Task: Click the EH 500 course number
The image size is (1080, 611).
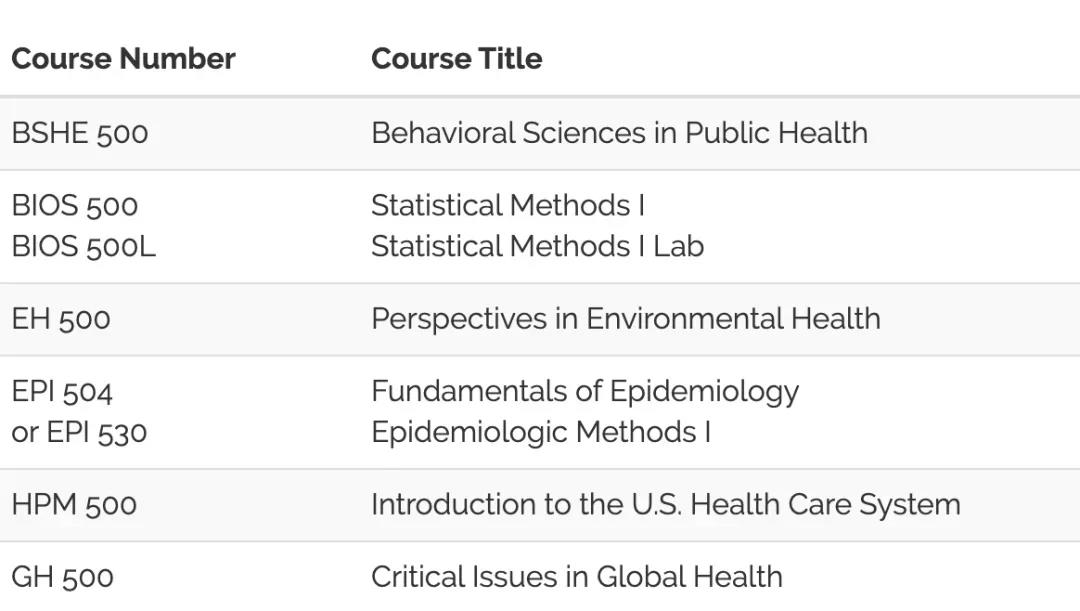Action: pyautogui.click(x=61, y=320)
